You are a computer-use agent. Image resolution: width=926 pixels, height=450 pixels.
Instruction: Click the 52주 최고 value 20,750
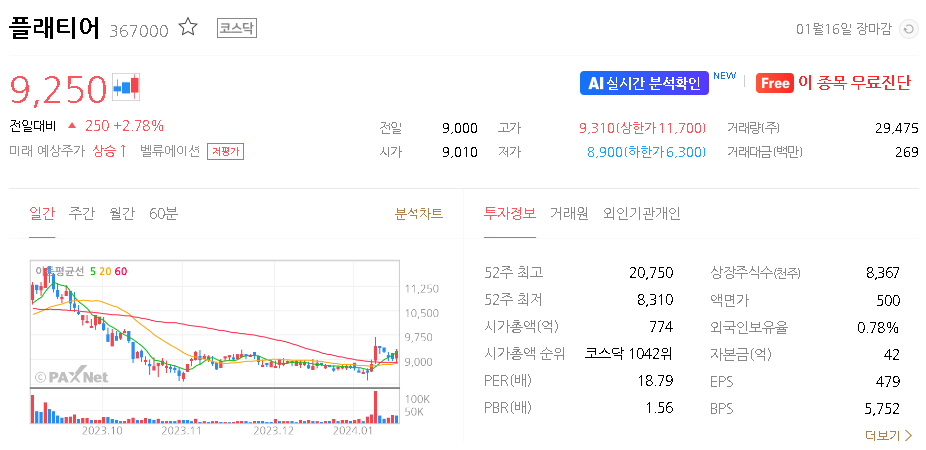(651, 273)
